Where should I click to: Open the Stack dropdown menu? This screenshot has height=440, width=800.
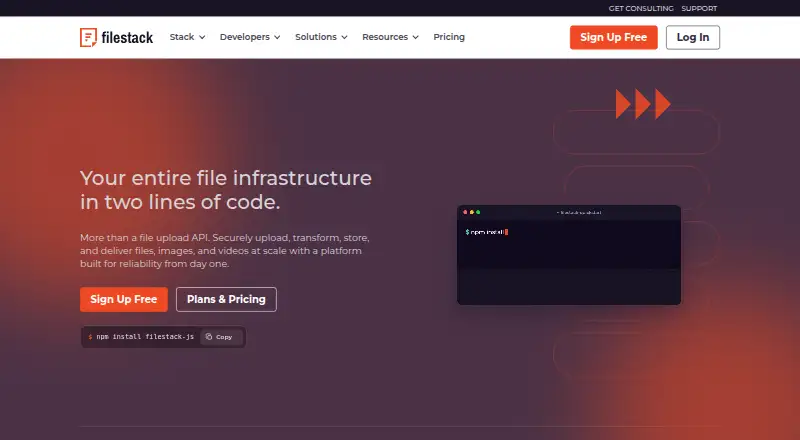pyautogui.click(x=187, y=37)
